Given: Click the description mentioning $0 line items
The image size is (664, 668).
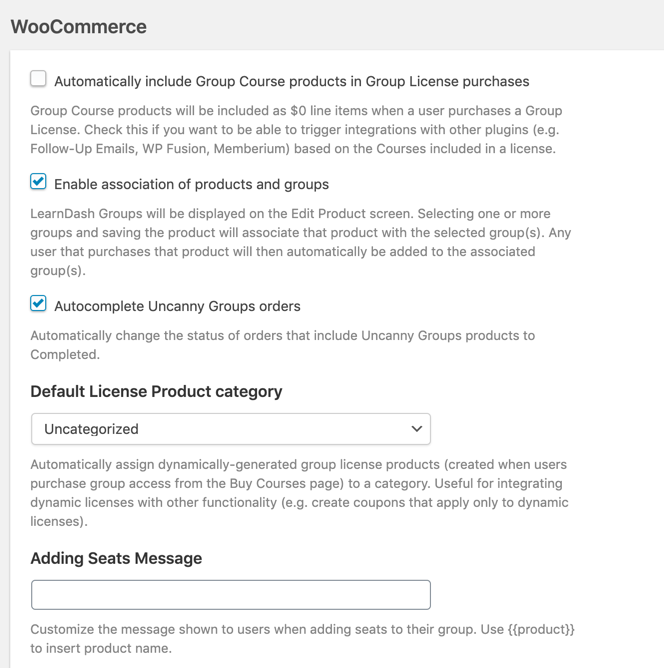Looking at the screenshot, I should click(296, 111).
